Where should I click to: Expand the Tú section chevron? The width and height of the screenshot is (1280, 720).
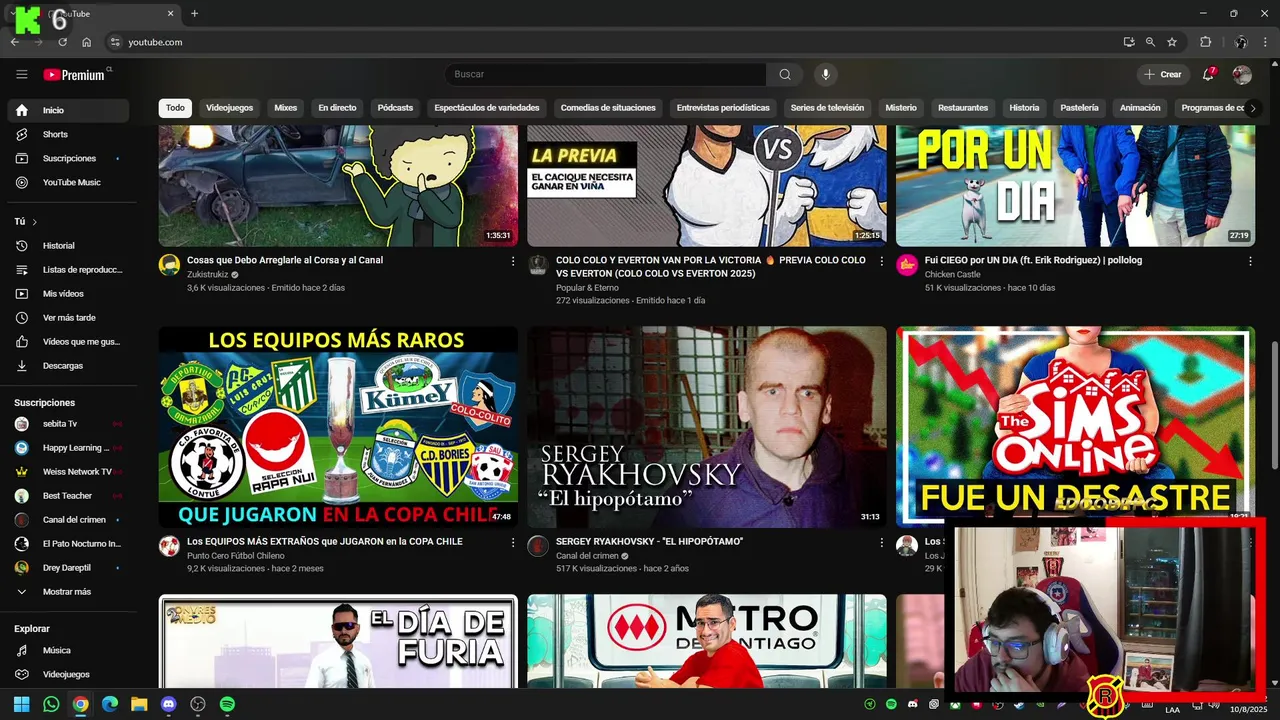(x=34, y=222)
